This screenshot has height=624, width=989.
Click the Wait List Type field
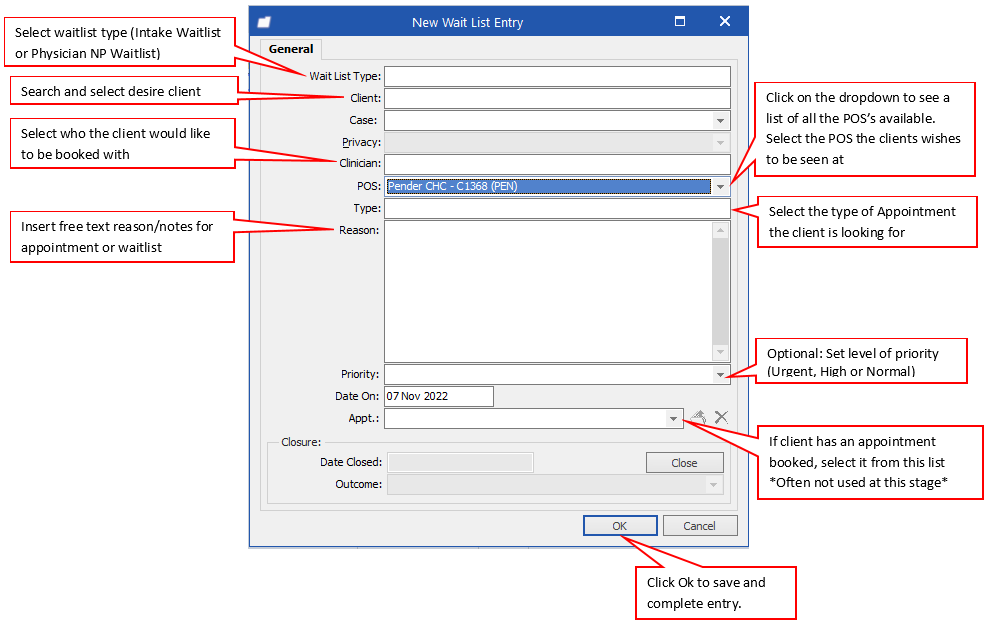tap(557, 77)
